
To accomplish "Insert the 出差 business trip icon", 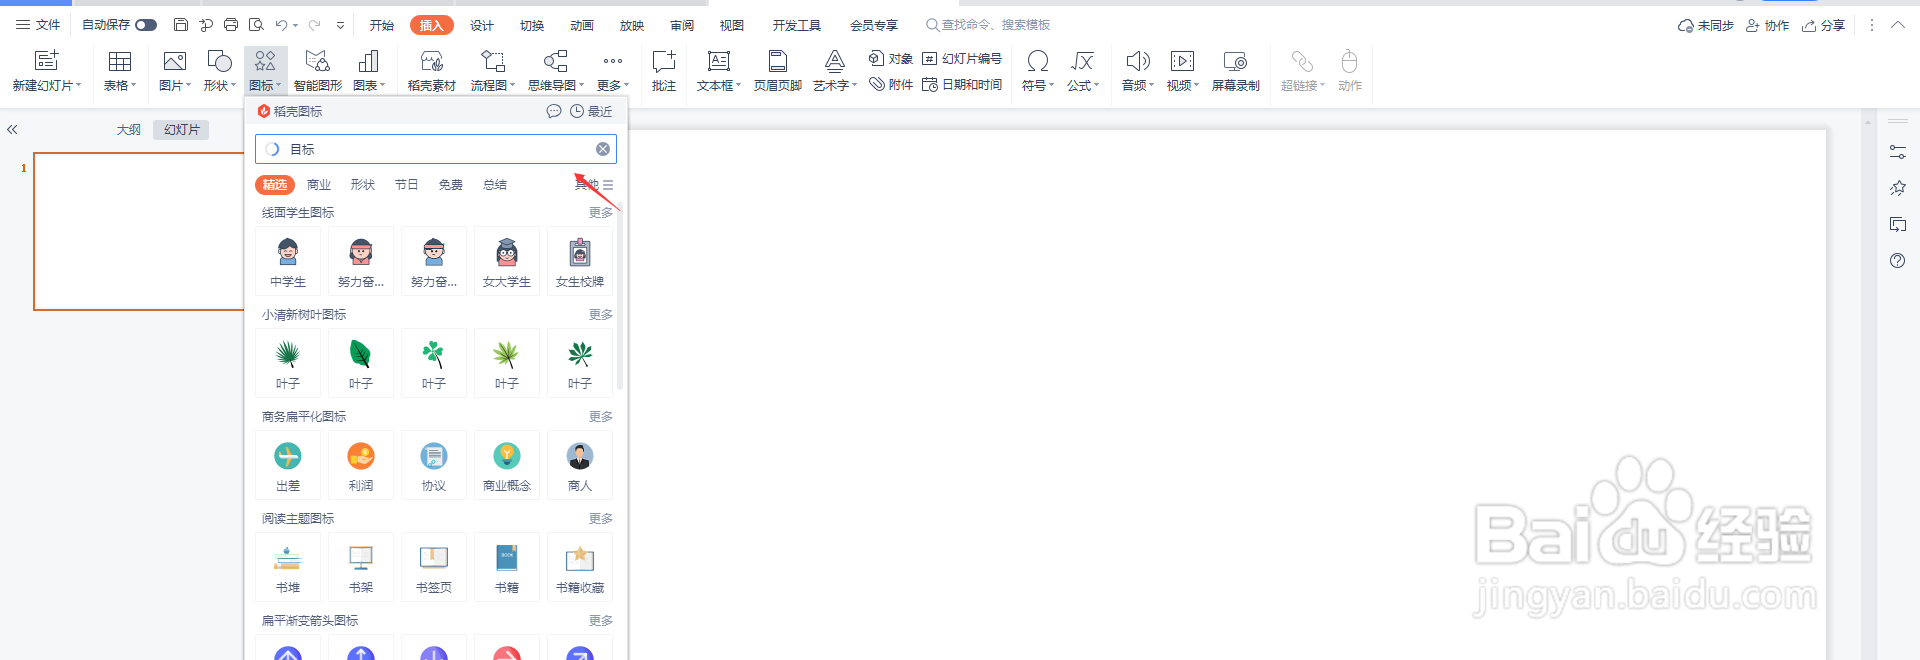I will tap(288, 465).
